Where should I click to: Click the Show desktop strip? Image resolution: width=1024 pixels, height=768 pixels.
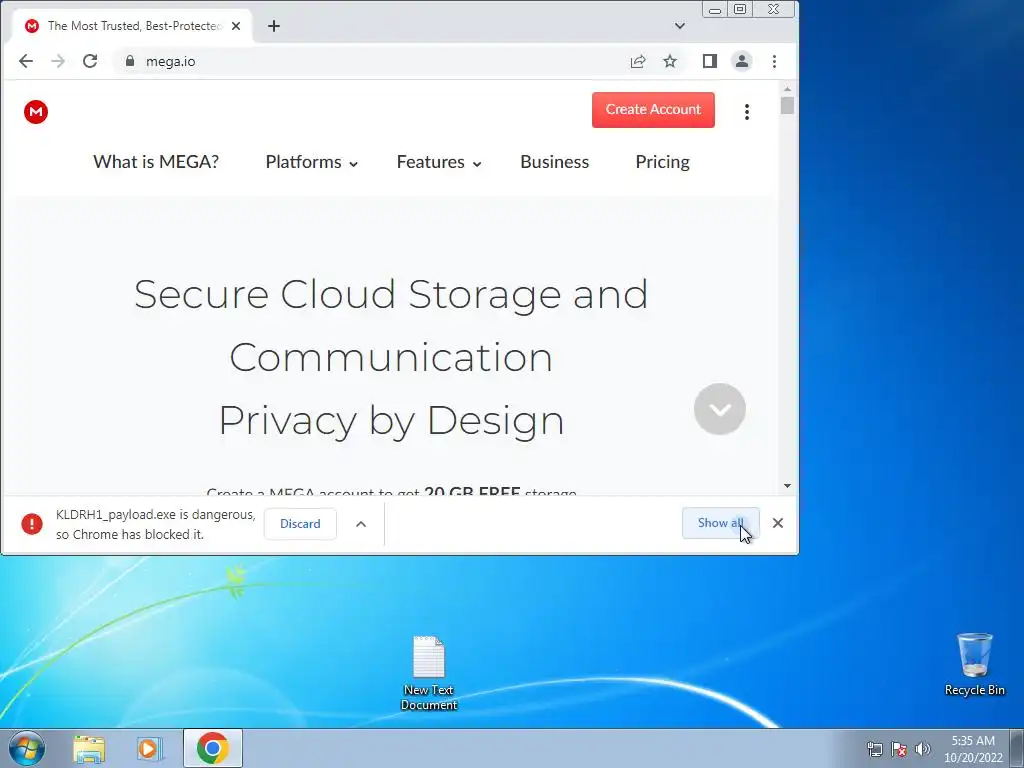pyautogui.click(x=1017, y=748)
